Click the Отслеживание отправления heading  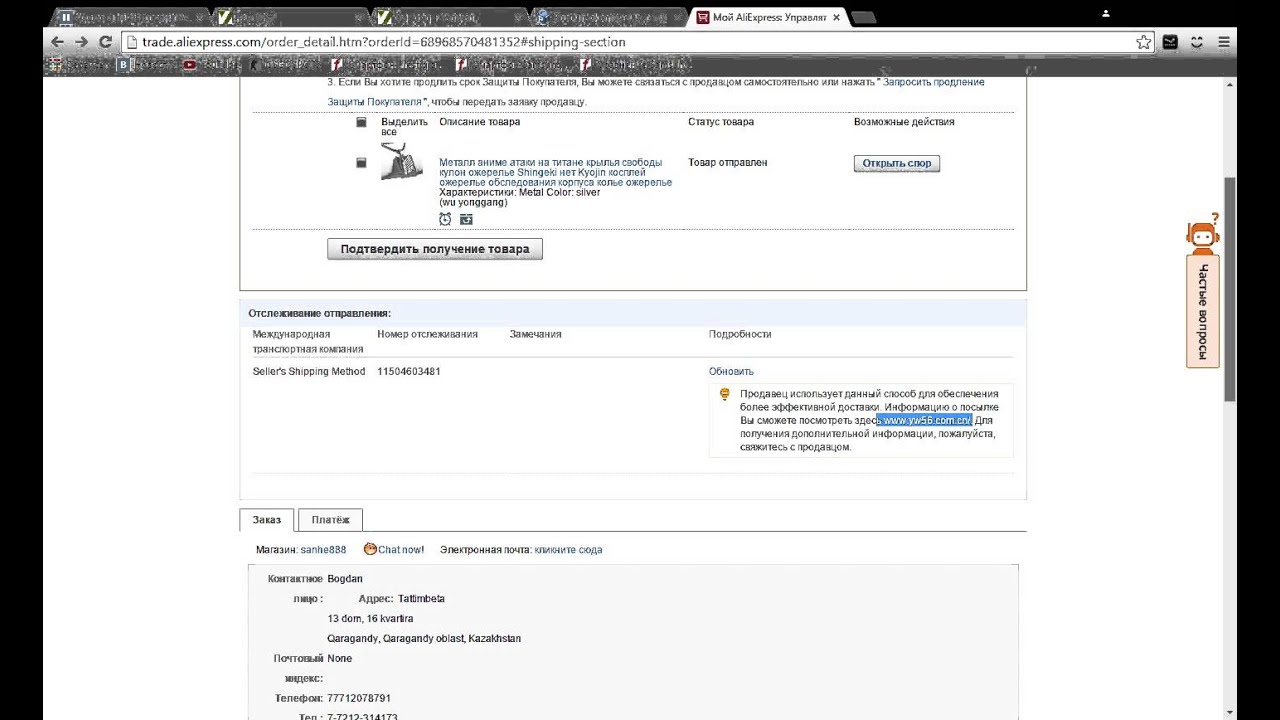coord(320,313)
